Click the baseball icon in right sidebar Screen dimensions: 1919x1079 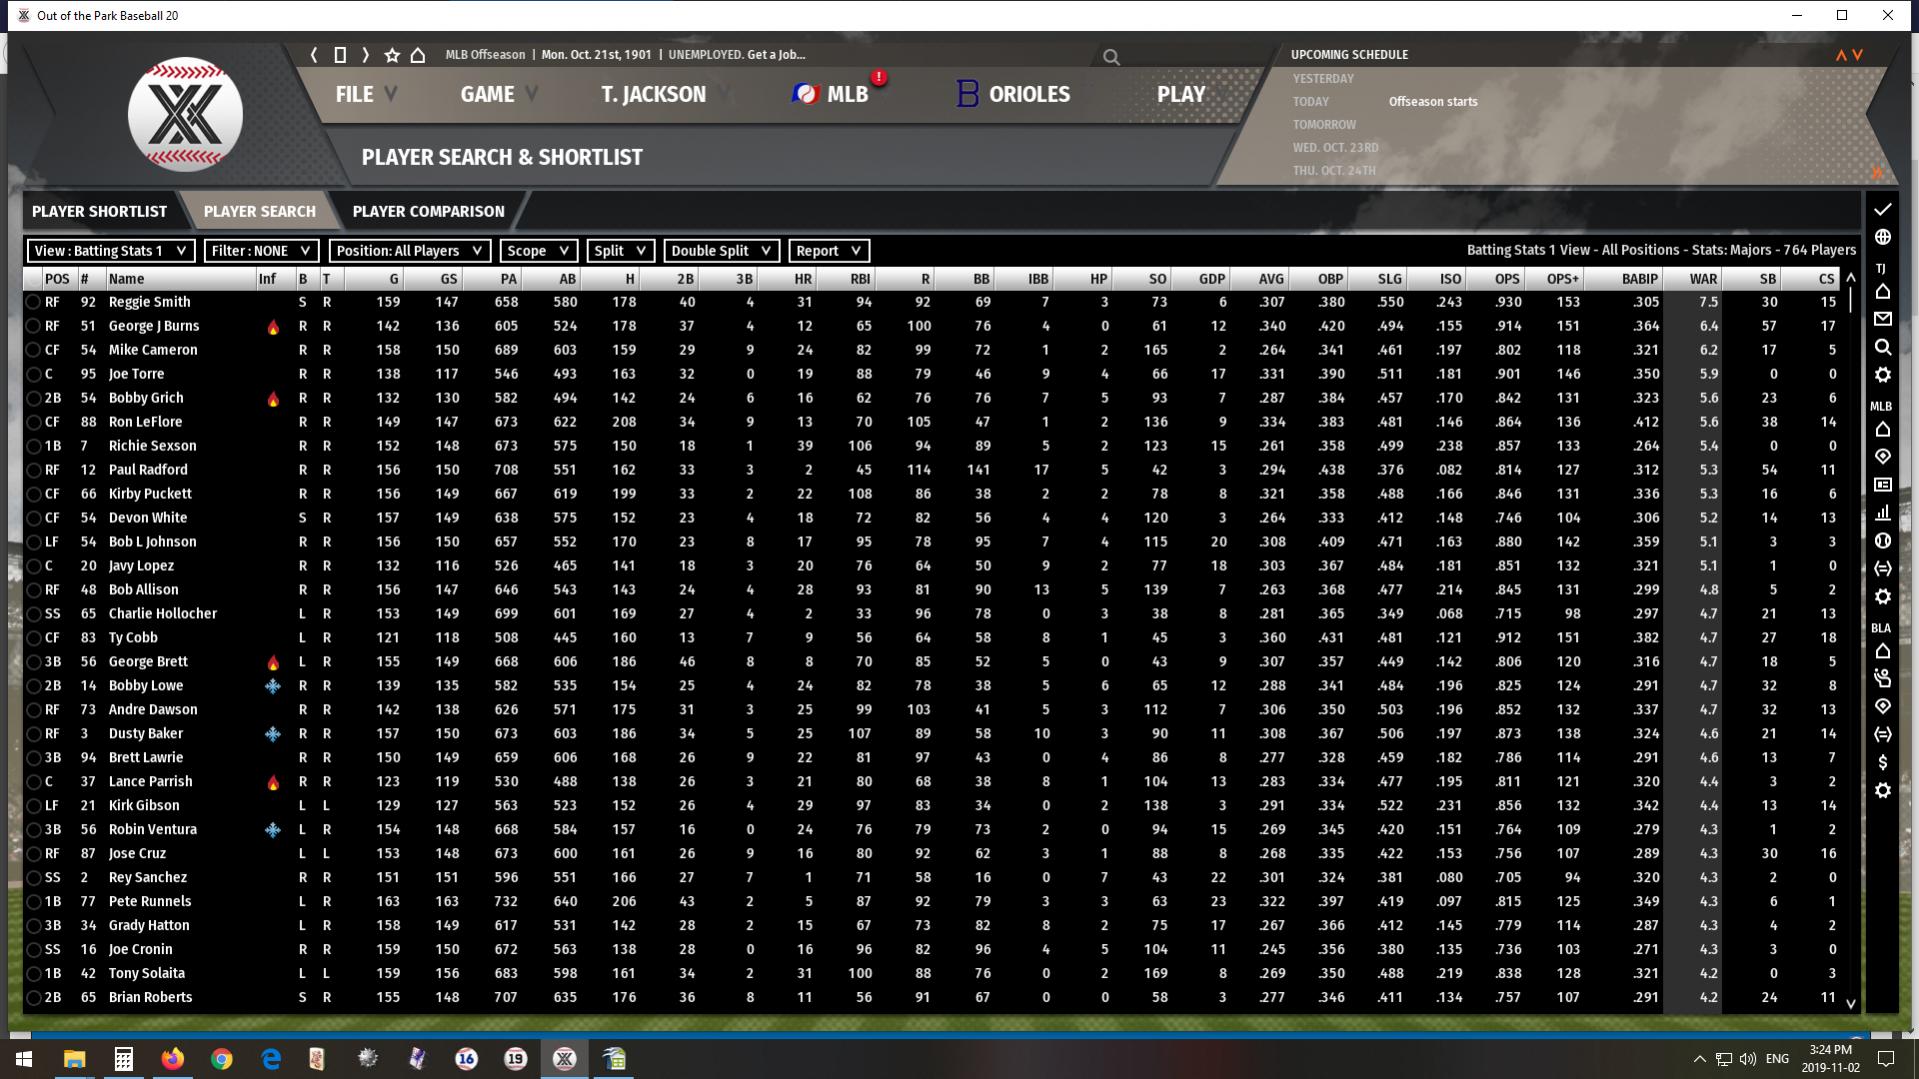pos(1882,541)
